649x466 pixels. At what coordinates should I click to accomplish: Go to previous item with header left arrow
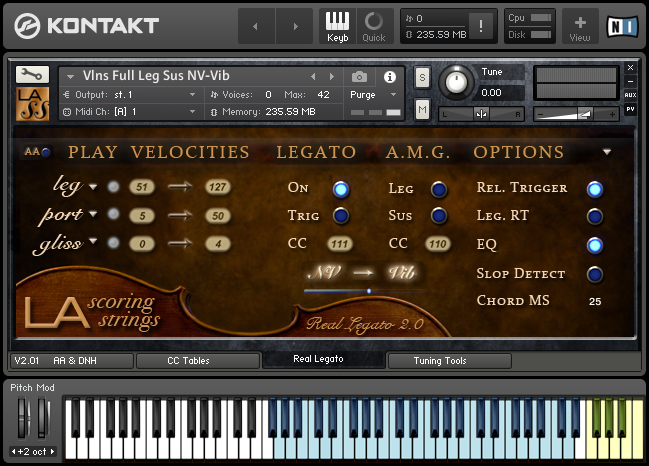255,26
